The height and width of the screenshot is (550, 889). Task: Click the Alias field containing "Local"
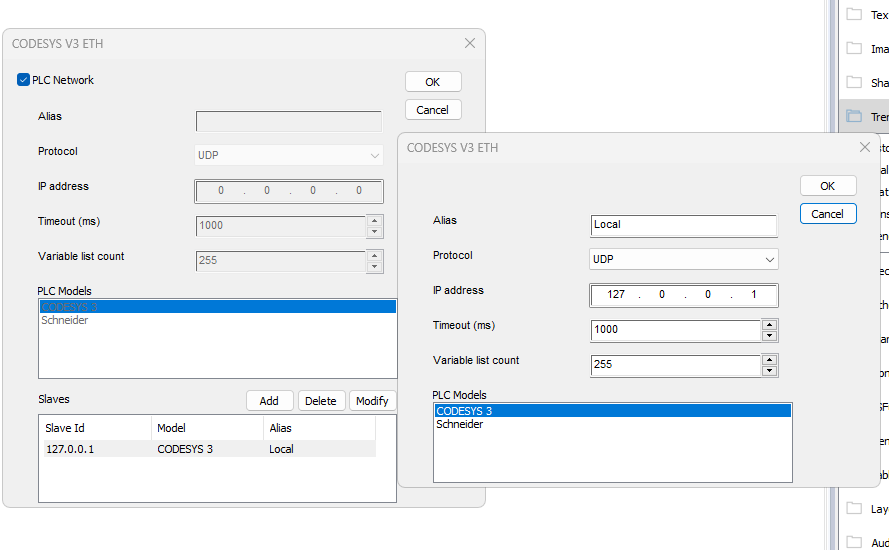683,225
